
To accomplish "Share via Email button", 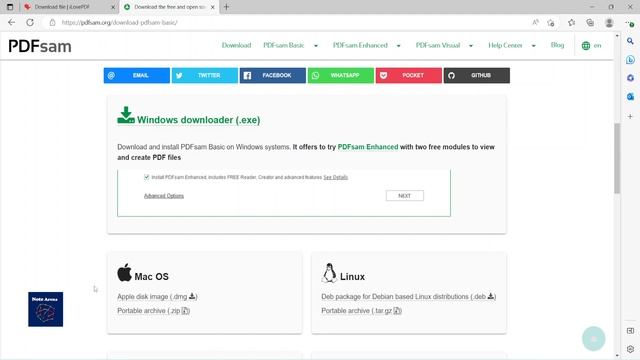I will pyautogui.click(x=137, y=76).
